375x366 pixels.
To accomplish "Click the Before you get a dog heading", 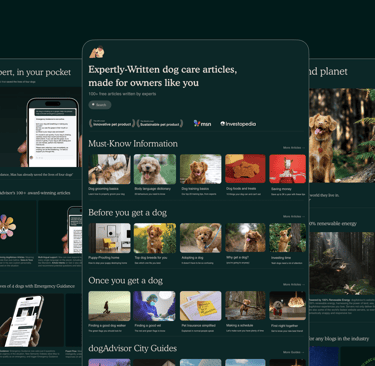I will (127, 213).
